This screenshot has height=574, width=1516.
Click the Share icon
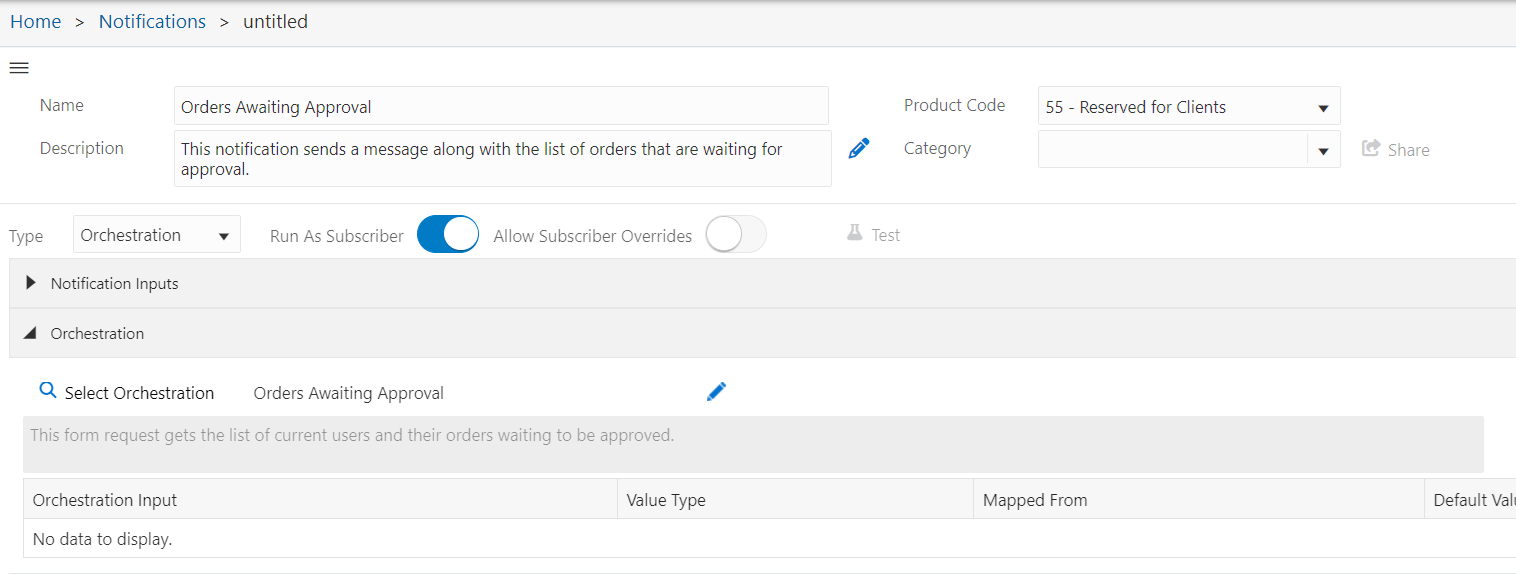point(1371,148)
